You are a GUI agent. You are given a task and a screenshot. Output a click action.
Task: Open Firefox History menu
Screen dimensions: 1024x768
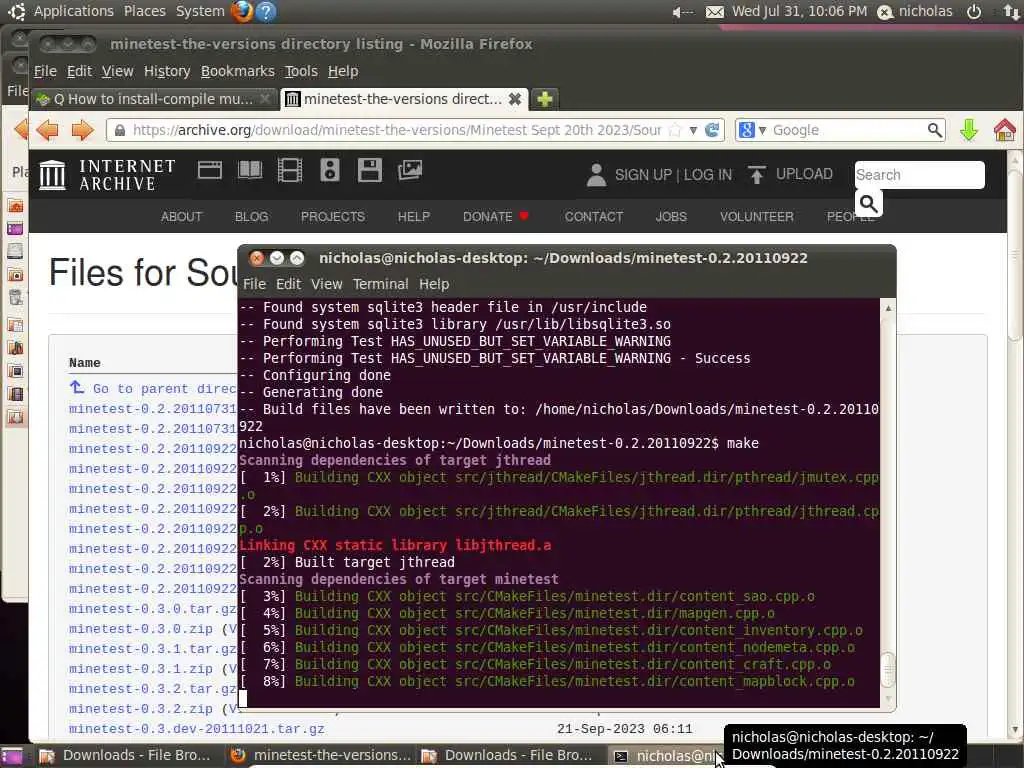coord(167,71)
